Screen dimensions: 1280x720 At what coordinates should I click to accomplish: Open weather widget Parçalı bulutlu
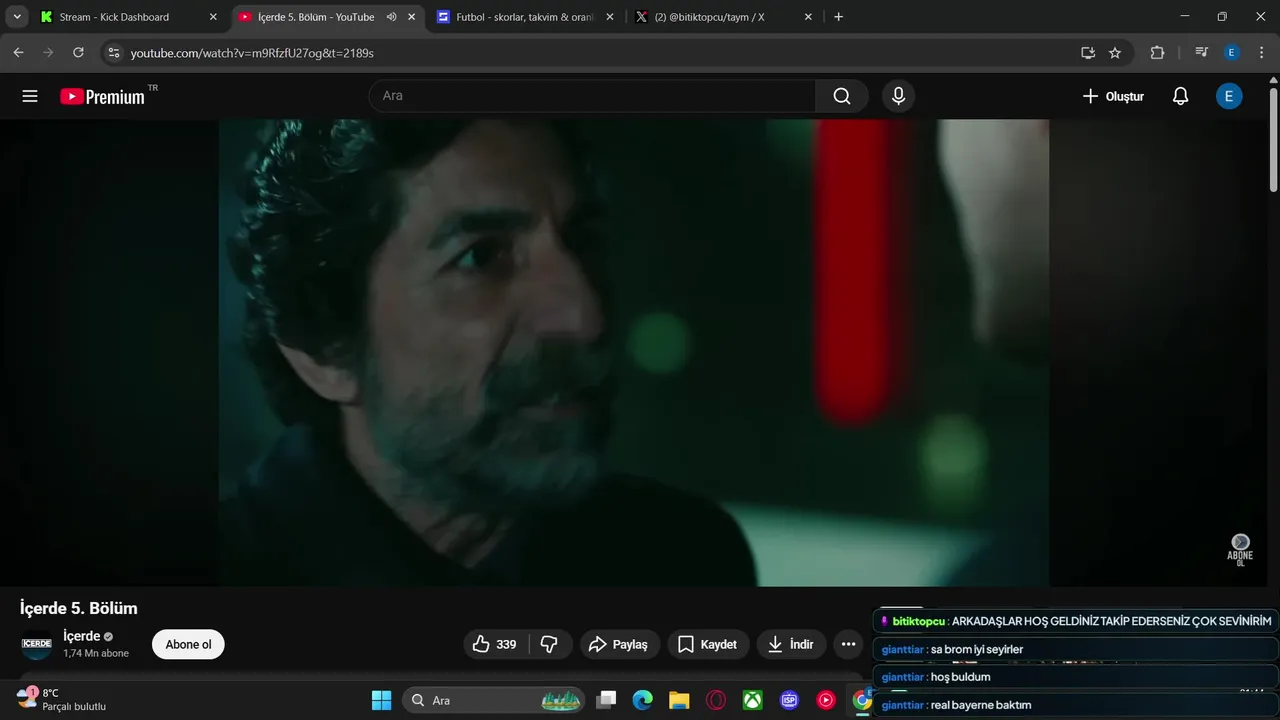62,699
